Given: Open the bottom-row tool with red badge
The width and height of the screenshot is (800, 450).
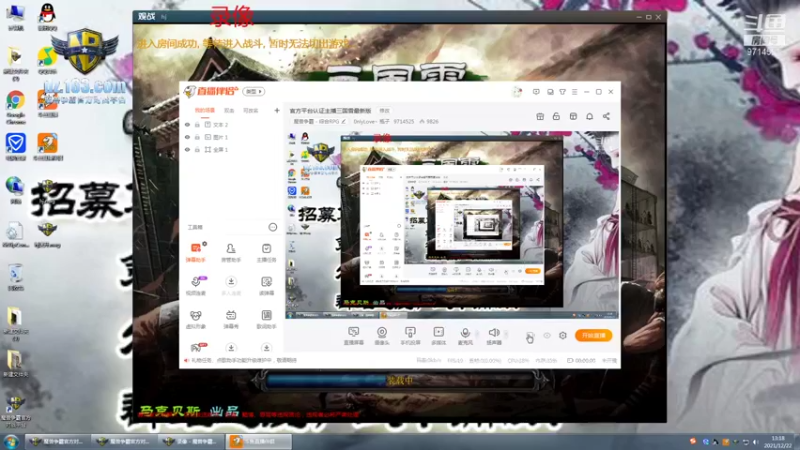Looking at the screenshot, I should coord(196,347).
